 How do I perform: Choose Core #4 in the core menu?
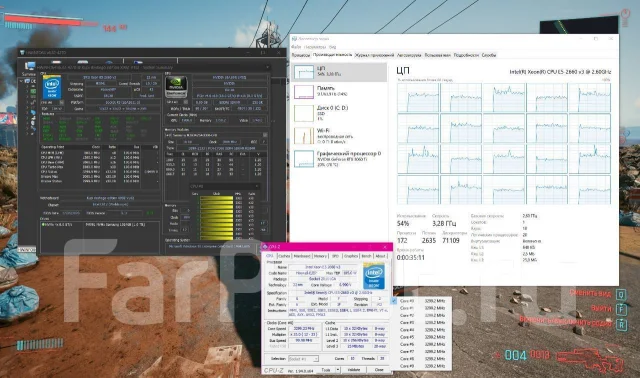coord(422,330)
